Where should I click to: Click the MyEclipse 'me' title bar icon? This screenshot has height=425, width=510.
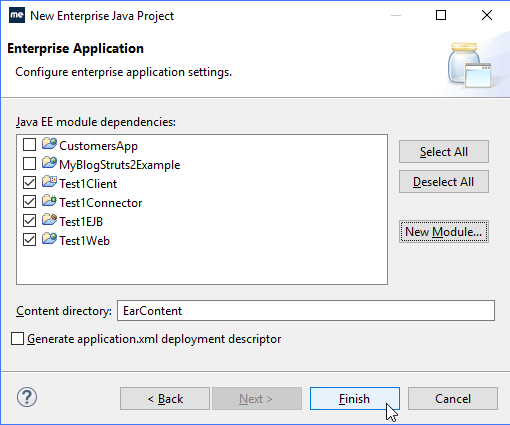[x=17, y=15]
